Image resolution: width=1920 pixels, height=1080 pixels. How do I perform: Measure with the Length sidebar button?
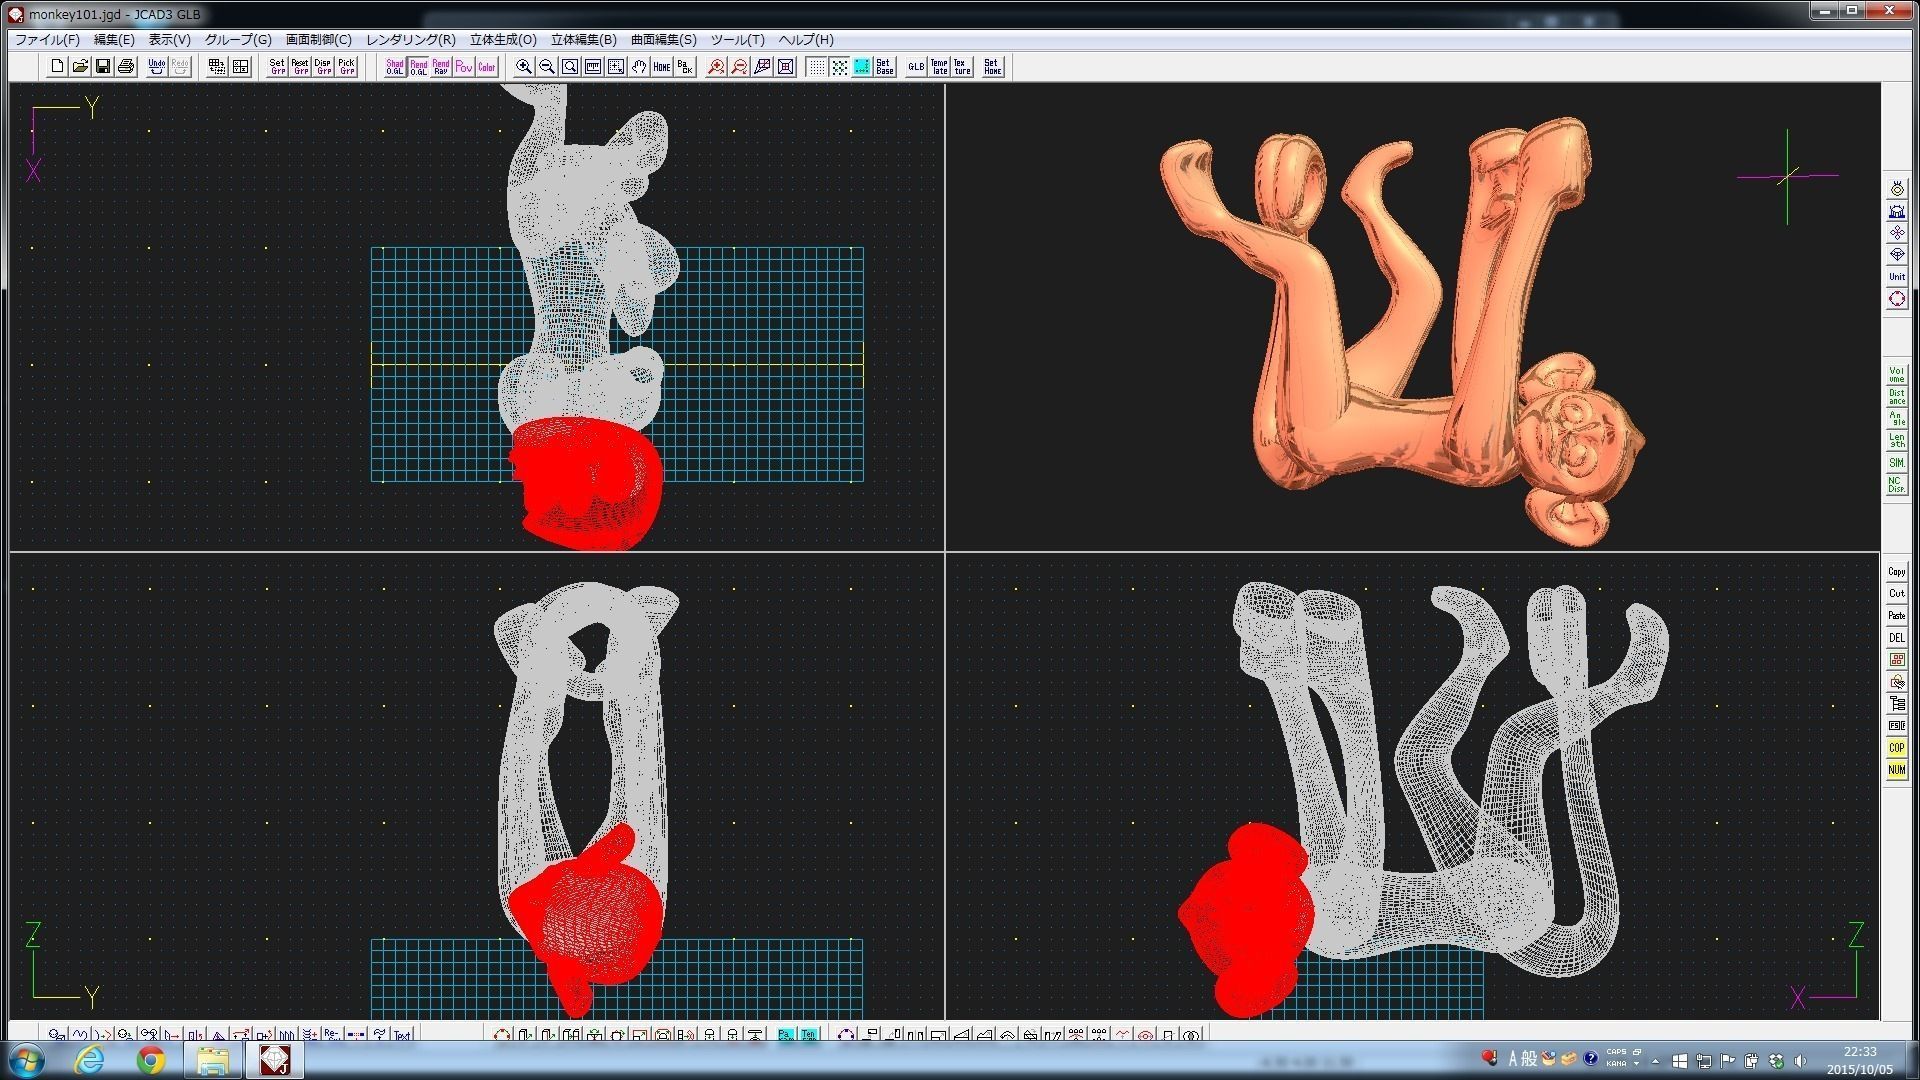[1897, 441]
